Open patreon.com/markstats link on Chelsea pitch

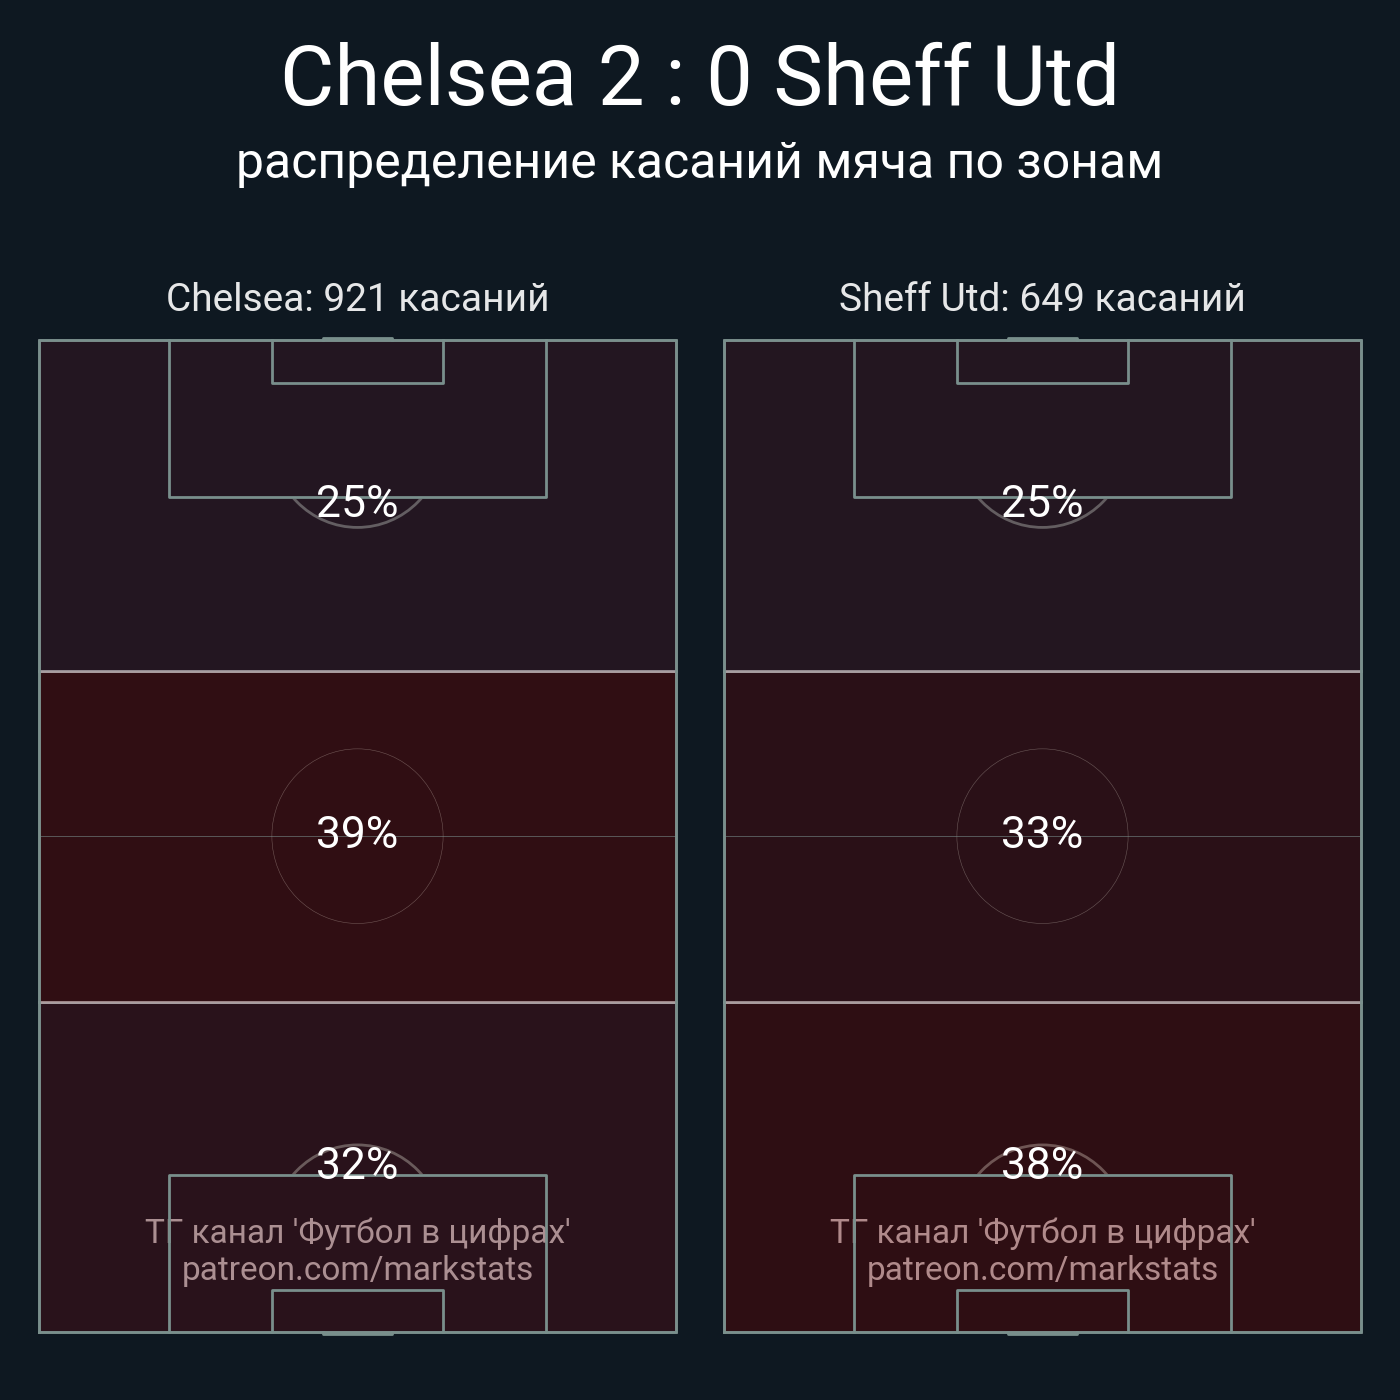[x=357, y=1270]
